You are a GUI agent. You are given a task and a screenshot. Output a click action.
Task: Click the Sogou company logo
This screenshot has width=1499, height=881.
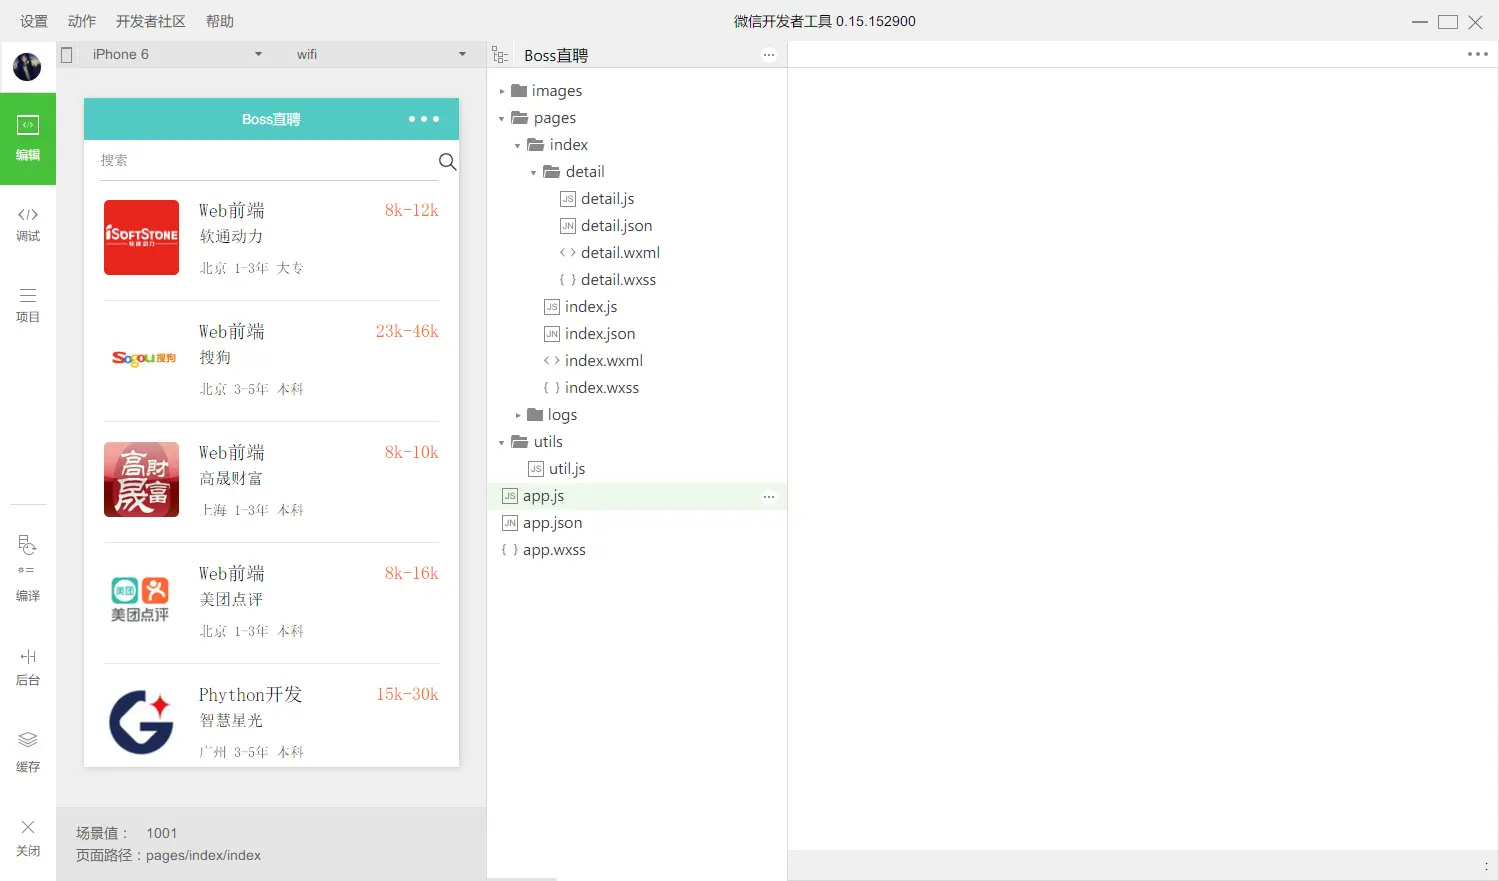tap(141, 358)
